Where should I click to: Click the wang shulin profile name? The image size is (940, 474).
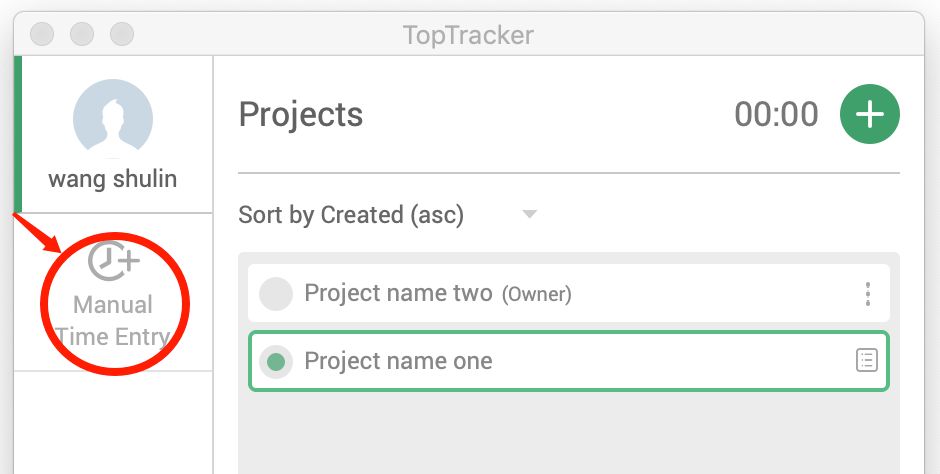113,179
